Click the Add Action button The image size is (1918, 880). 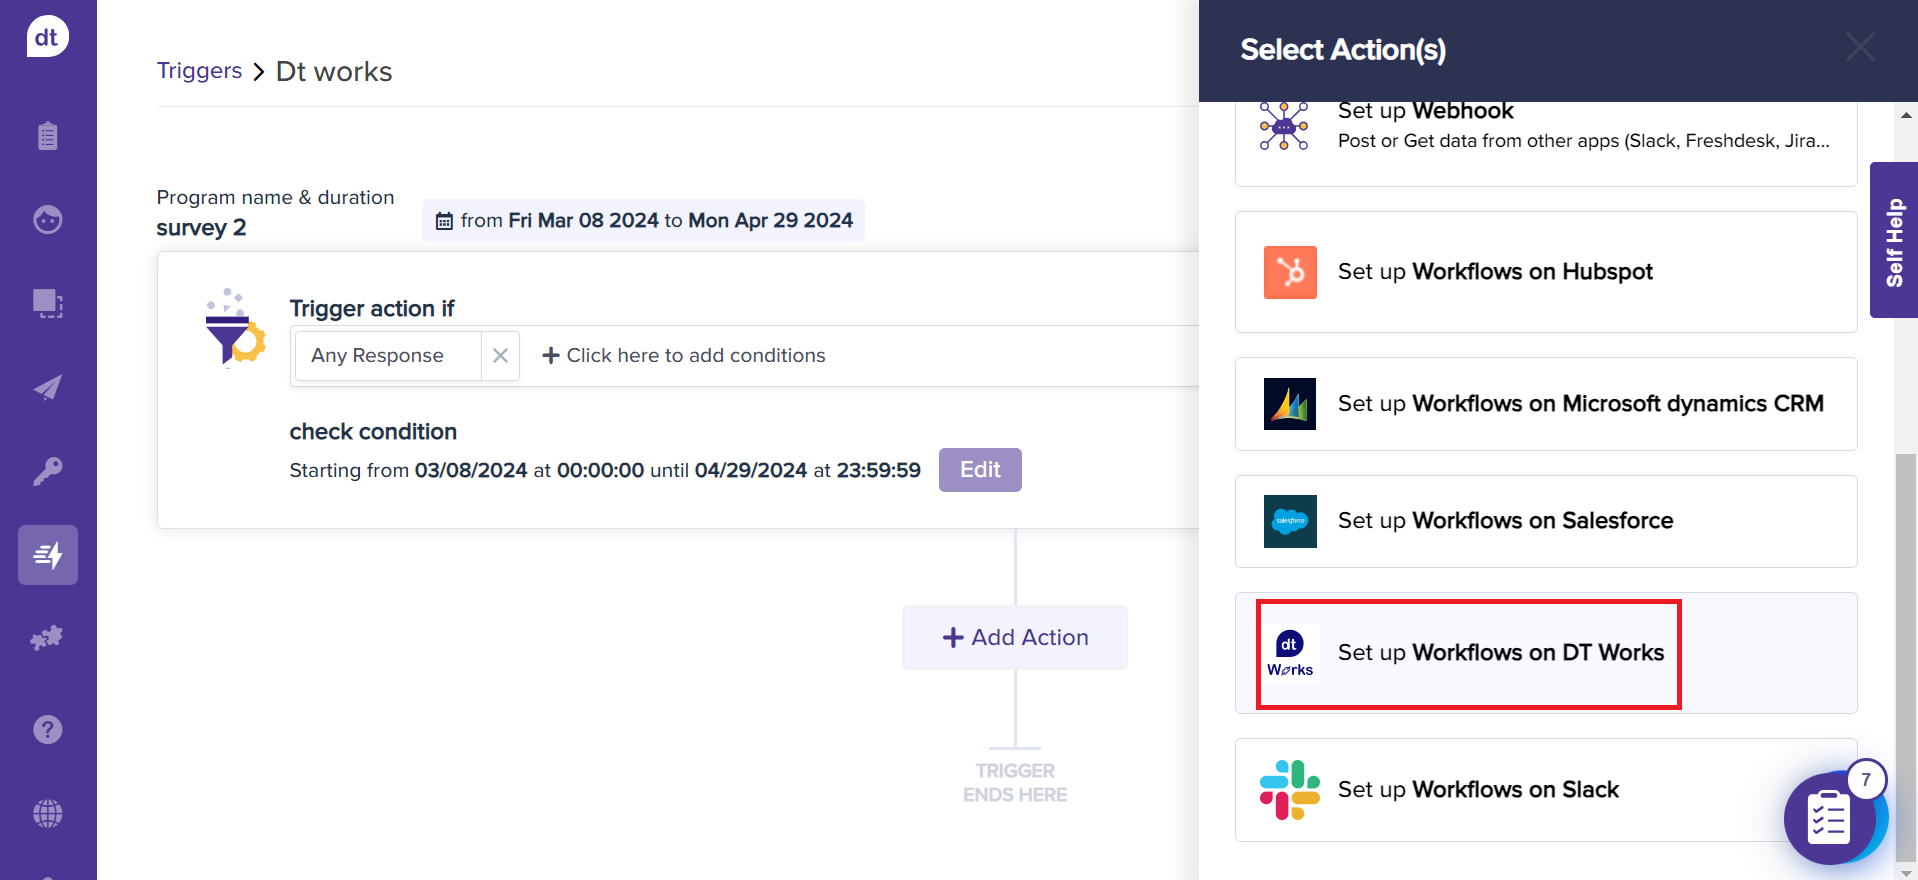click(x=1015, y=637)
